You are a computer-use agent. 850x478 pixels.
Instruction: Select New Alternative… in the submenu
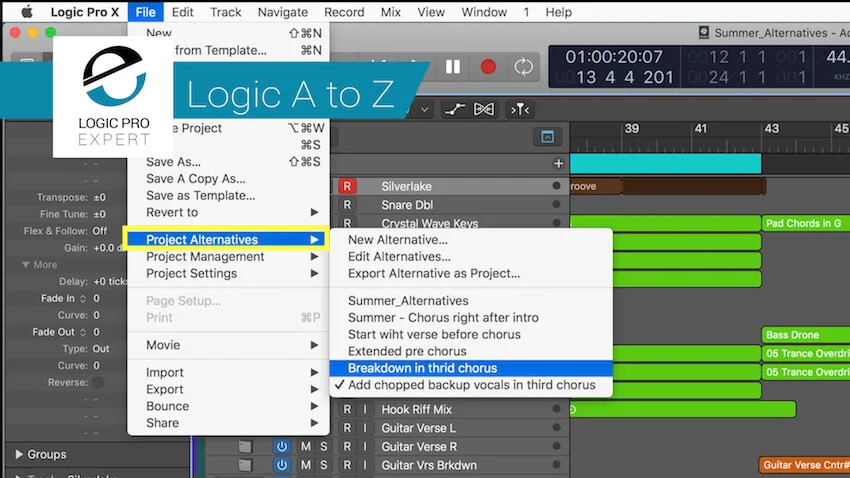(471, 240)
